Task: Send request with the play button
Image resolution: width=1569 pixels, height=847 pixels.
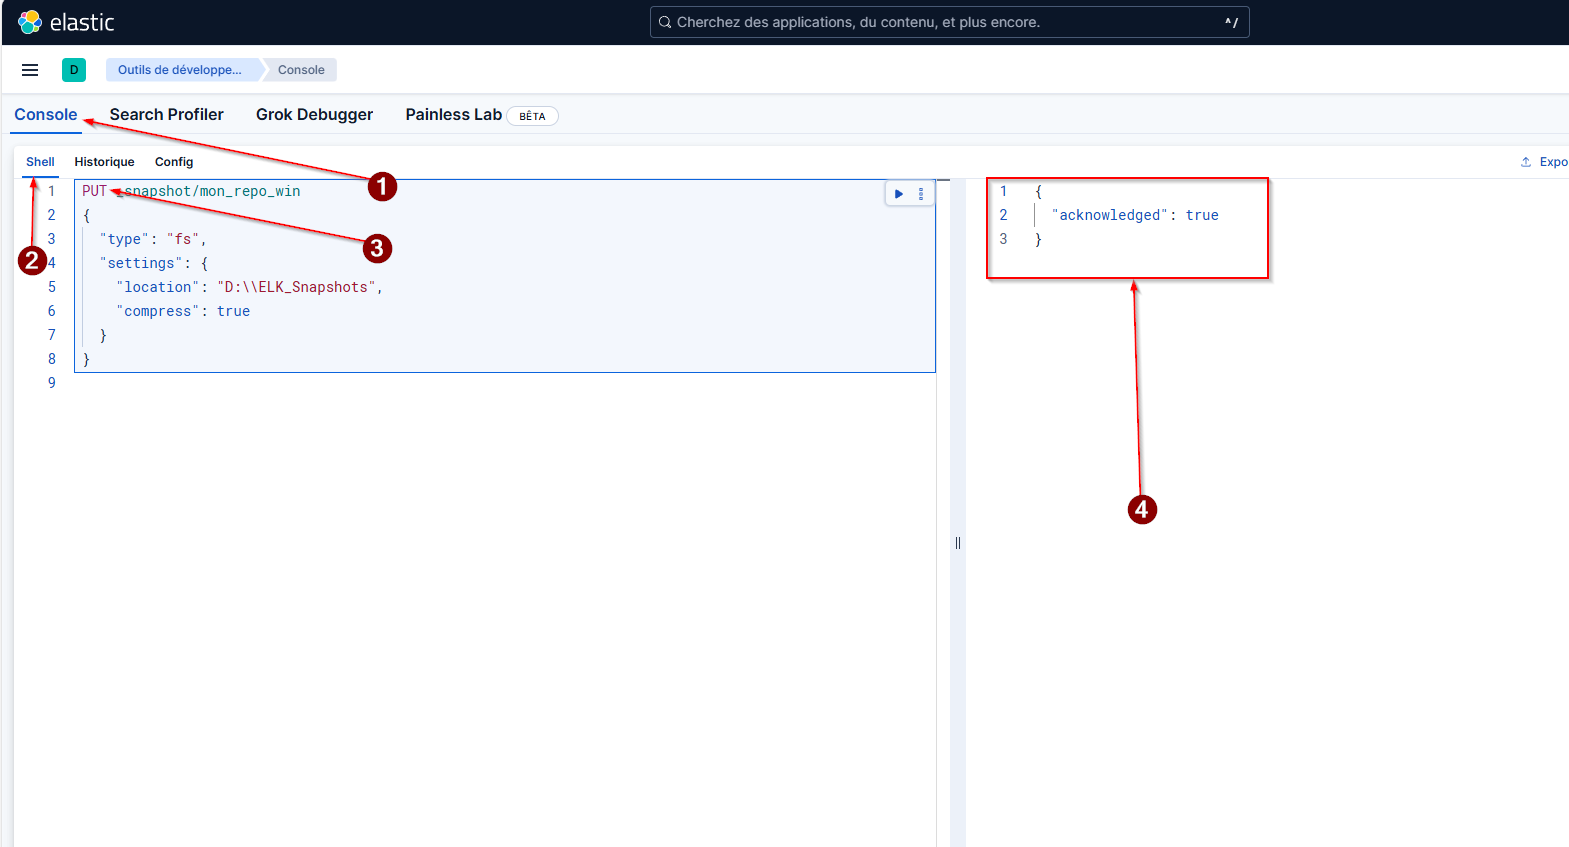Action: click(899, 194)
